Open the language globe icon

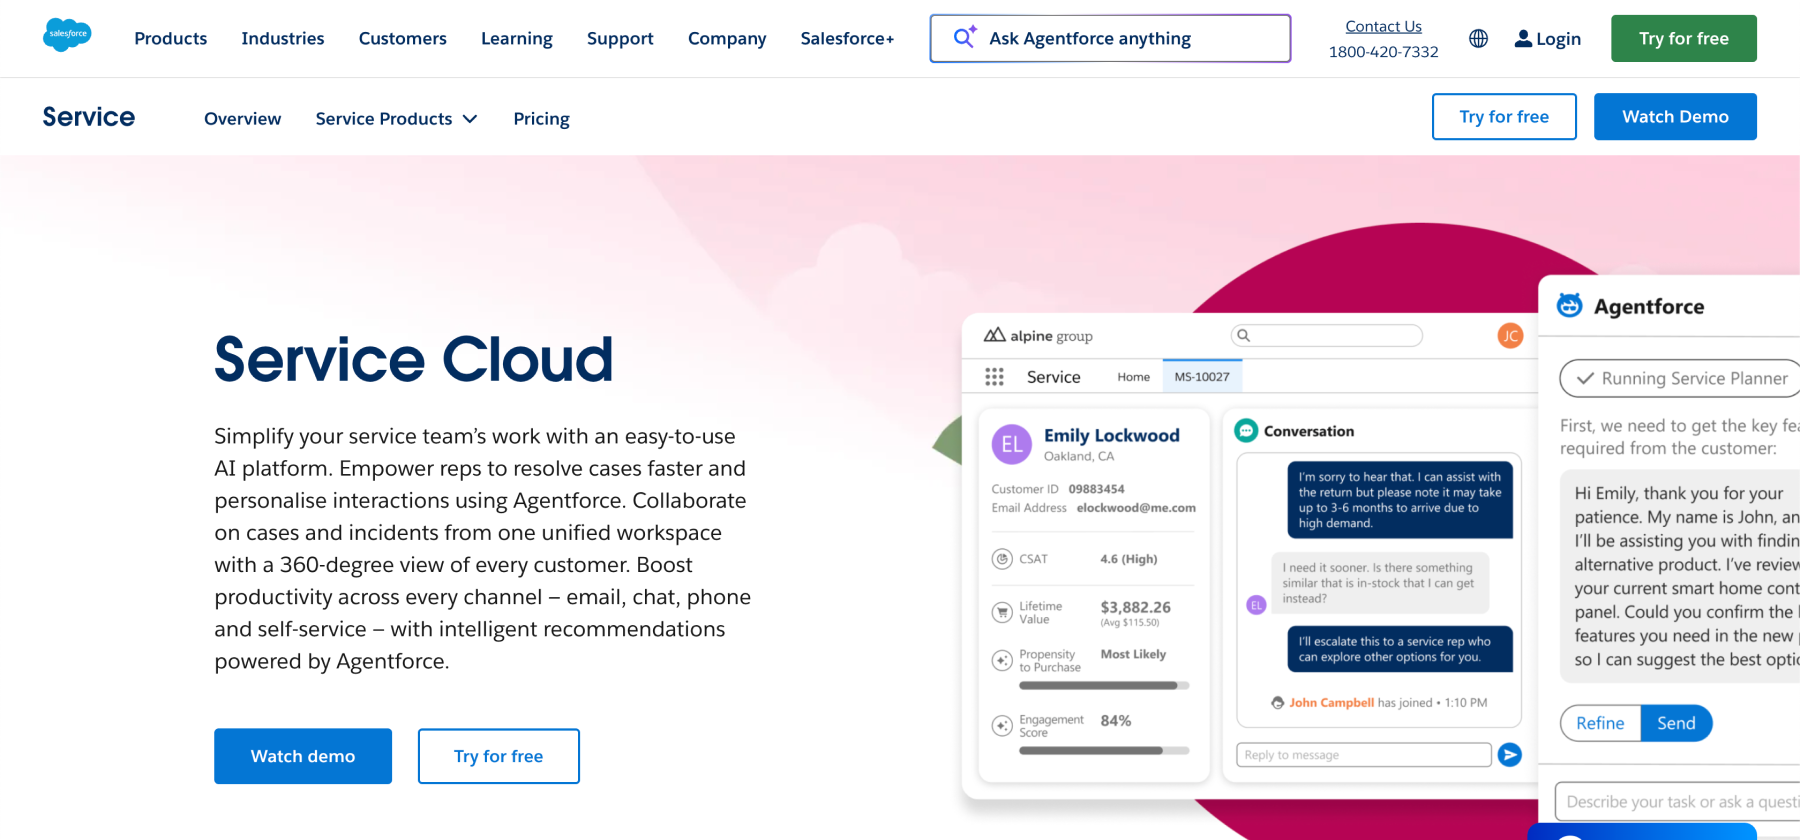[1478, 39]
